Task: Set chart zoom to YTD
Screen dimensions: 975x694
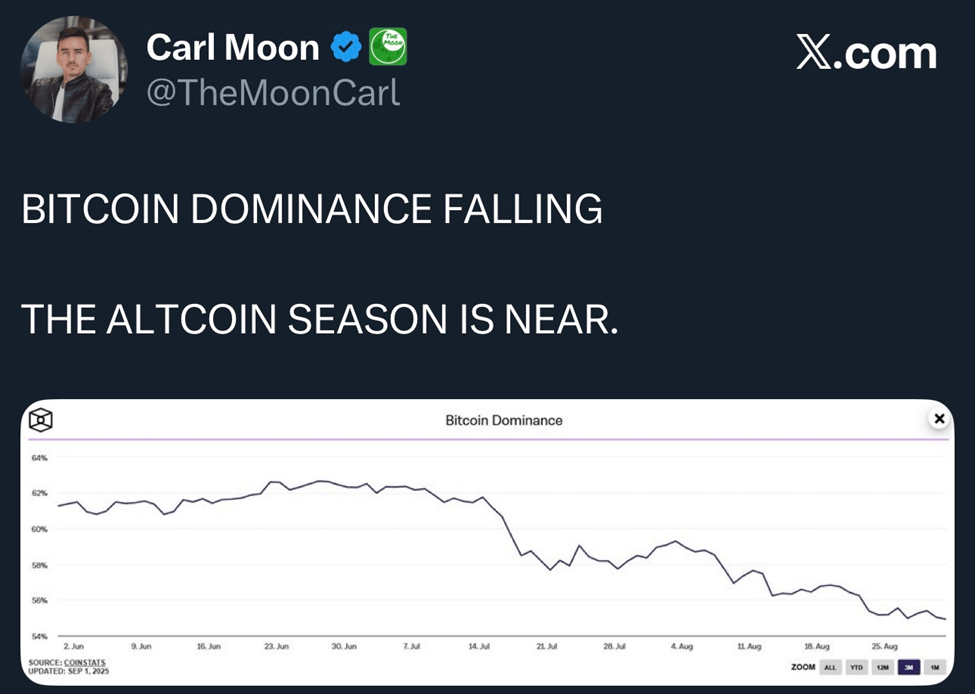Action: [x=857, y=667]
